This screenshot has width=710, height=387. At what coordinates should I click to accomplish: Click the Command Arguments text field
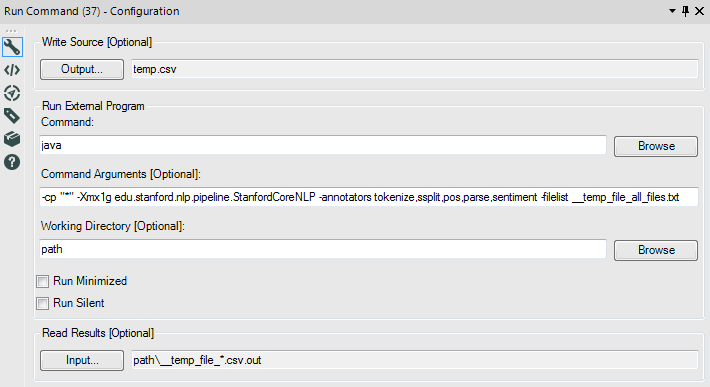pos(369,197)
